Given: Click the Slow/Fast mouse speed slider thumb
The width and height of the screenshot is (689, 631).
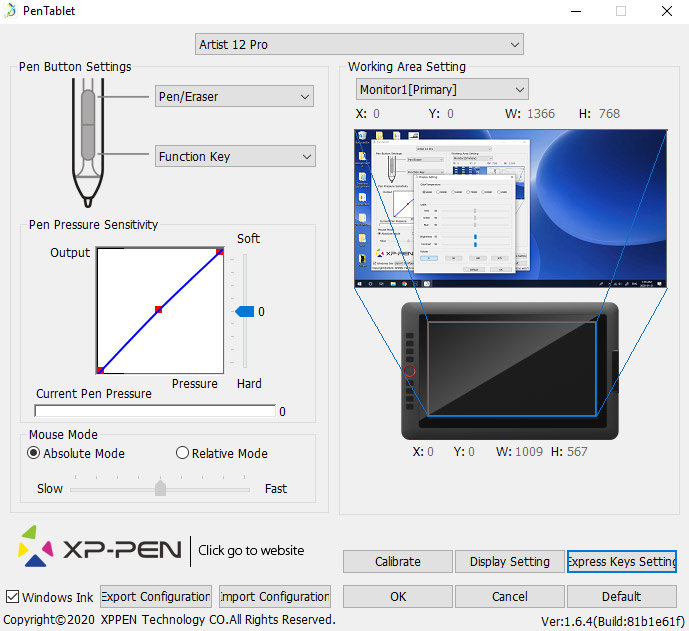Looking at the screenshot, I should [x=160, y=488].
